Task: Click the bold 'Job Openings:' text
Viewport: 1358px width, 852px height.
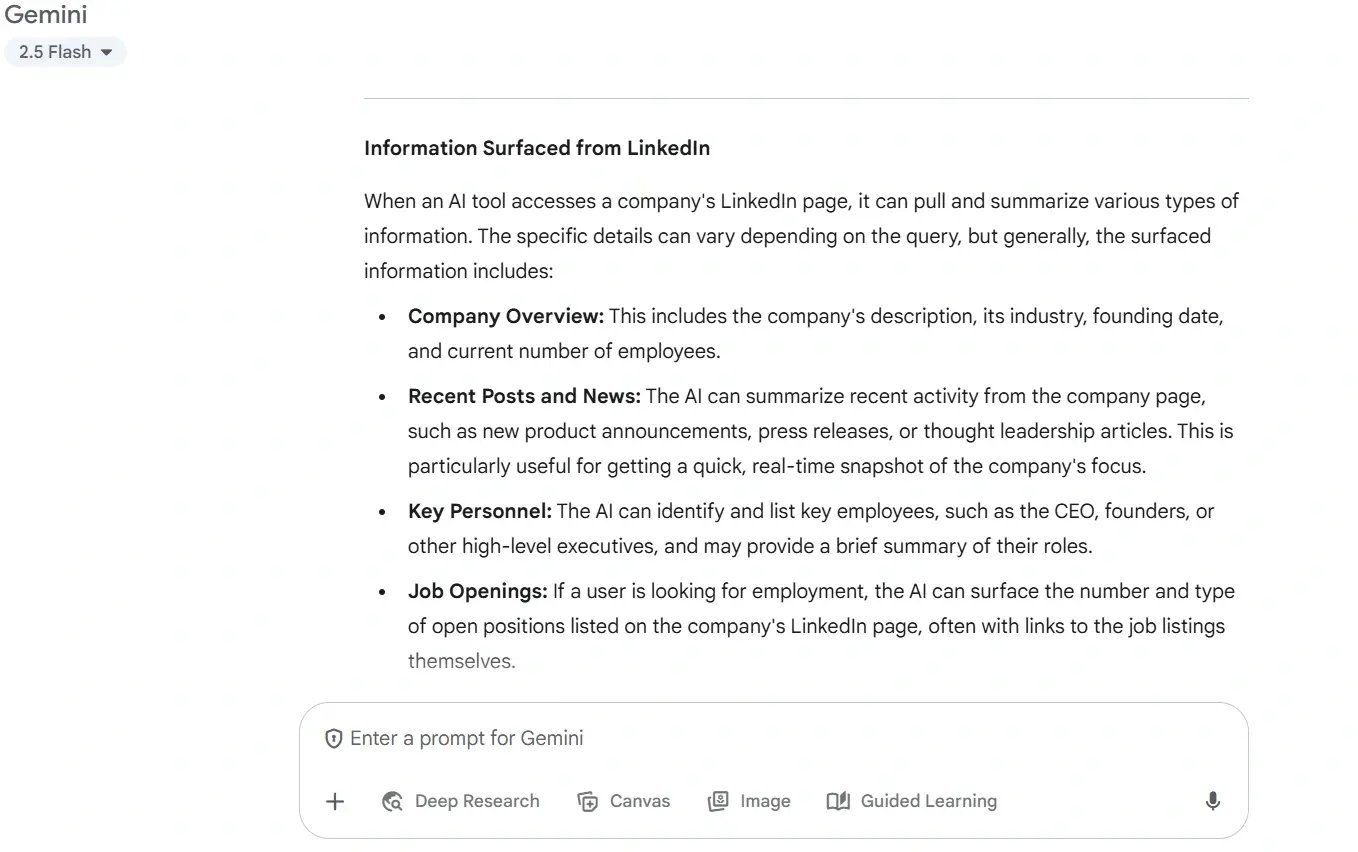Action: pos(478,591)
